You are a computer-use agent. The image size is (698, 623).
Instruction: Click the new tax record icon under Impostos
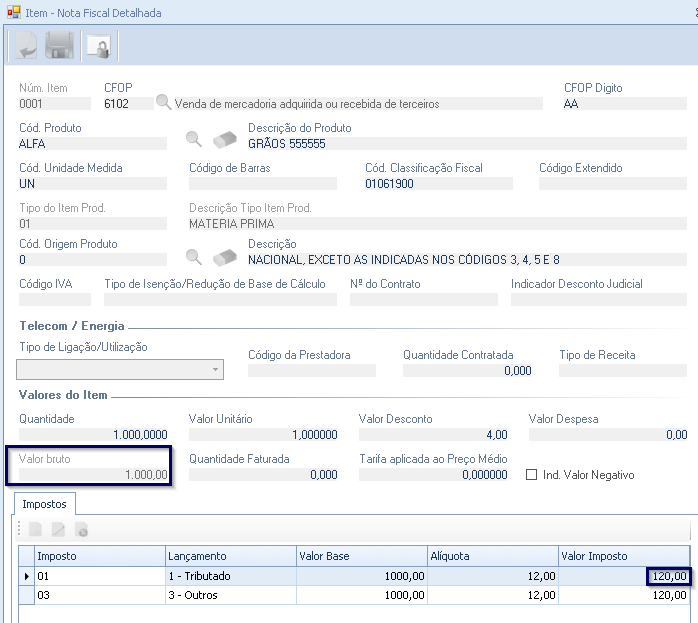[36, 530]
